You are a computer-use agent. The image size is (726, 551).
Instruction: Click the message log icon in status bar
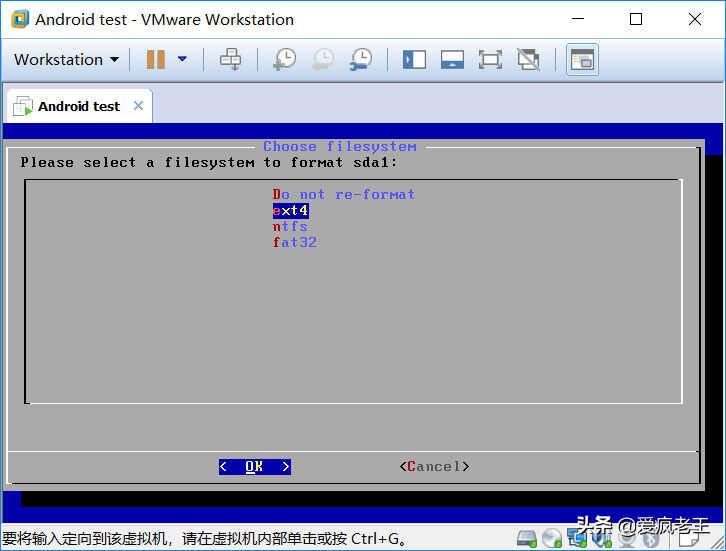point(689,538)
